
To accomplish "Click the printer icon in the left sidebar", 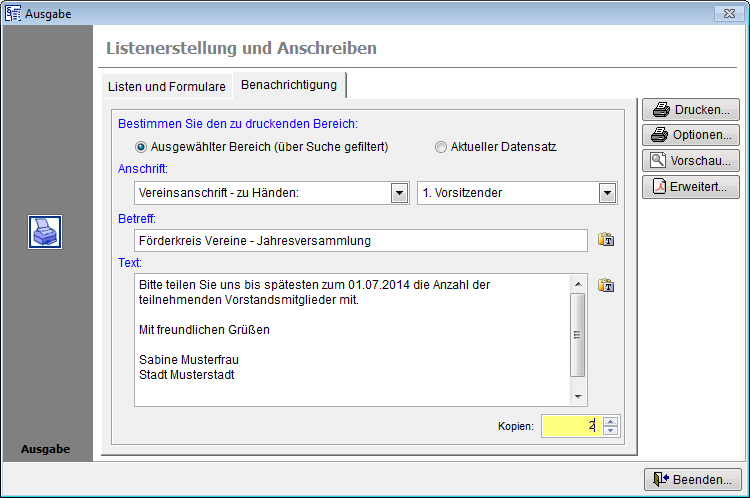I will coord(46,232).
